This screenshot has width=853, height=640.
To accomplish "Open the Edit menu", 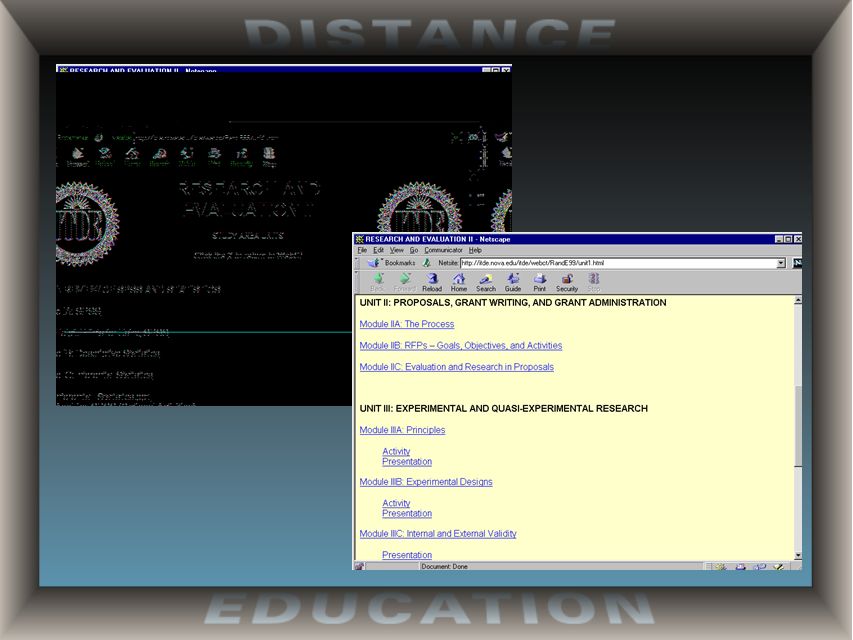I will 378,250.
